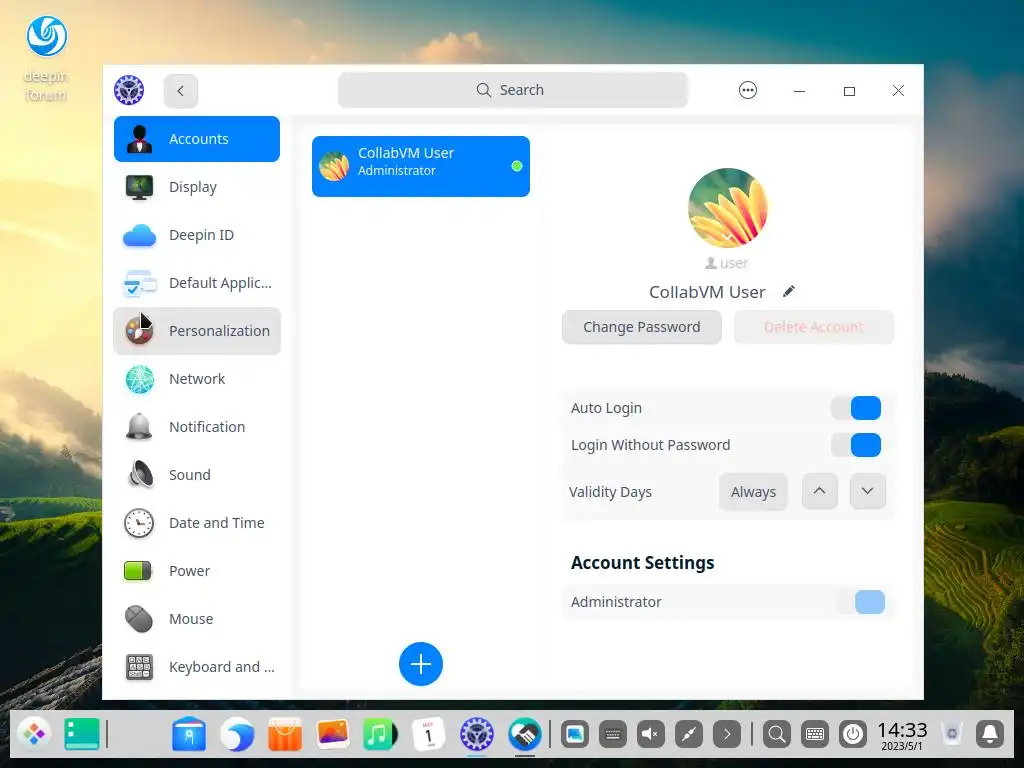Launch the browser from the dock
The height and width of the screenshot is (768, 1024).
click(237, 734)
